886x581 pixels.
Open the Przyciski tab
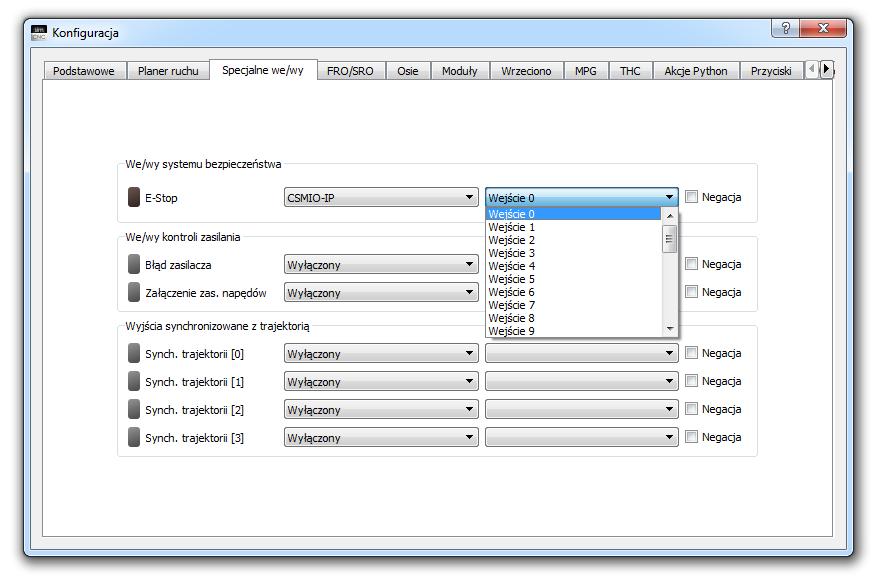pos(771,71)
